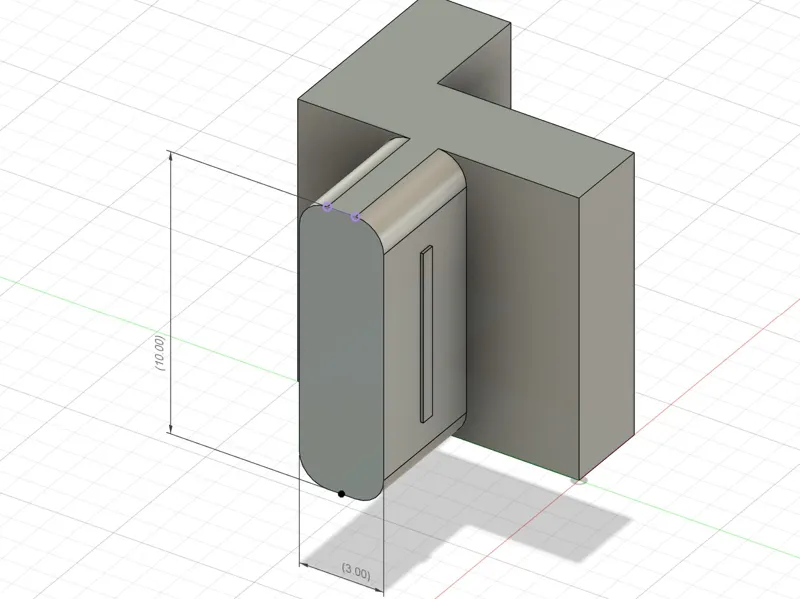800x599 pixels.
Task: Select the black point on bottom arc
Action: (x=341, y=494)
